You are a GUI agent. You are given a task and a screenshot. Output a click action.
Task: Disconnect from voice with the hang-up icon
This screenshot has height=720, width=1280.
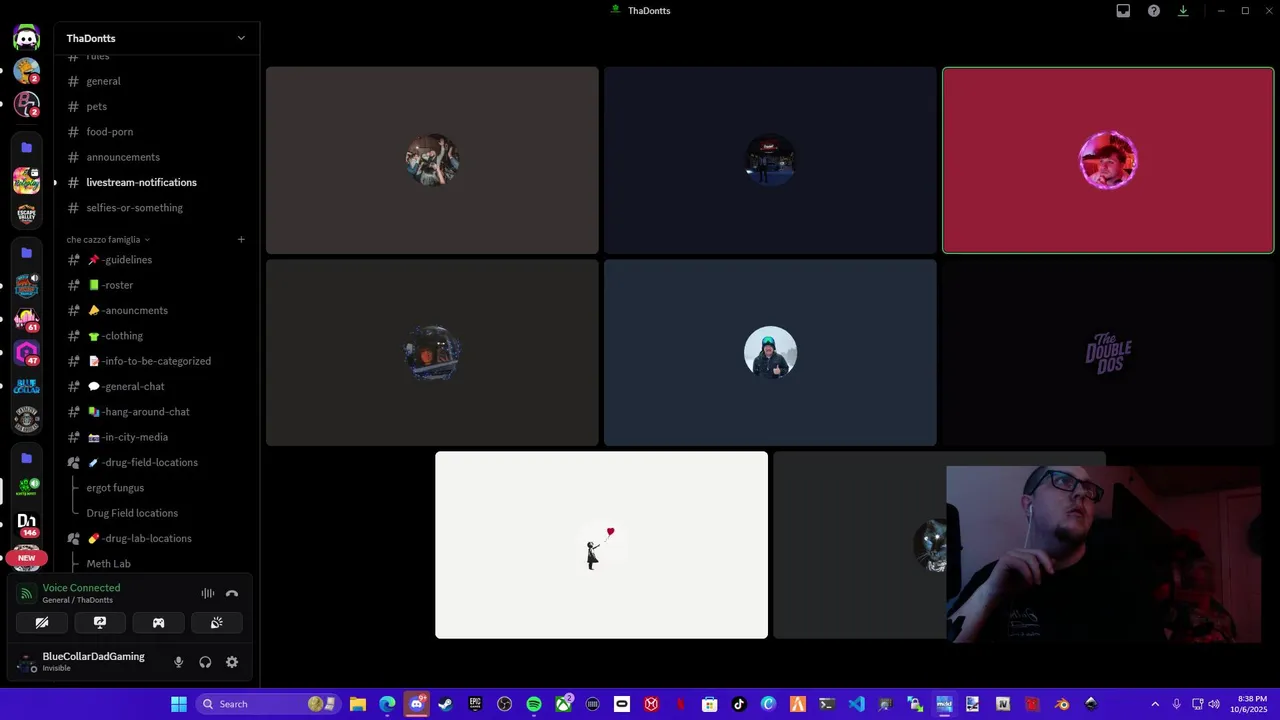[x=232, y=593]
